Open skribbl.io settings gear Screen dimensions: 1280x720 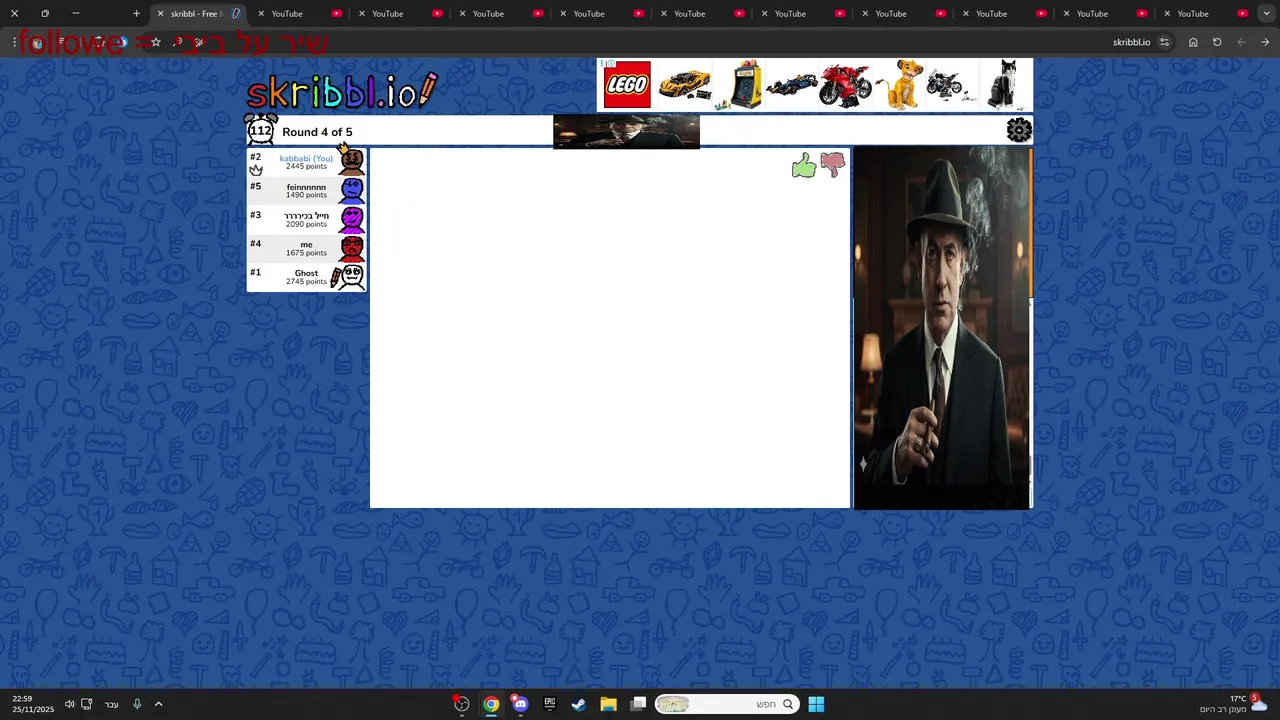point(1019,130)
